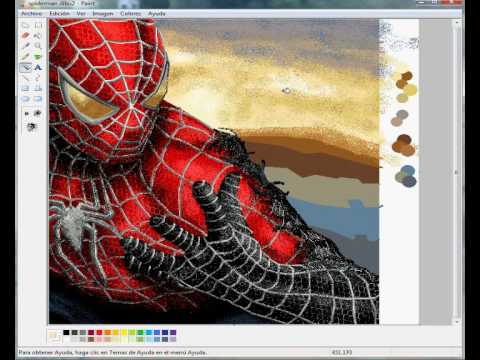Click the foreground/background color indicator box
Viewport: 480px width, 360px height.
[54, 336]
